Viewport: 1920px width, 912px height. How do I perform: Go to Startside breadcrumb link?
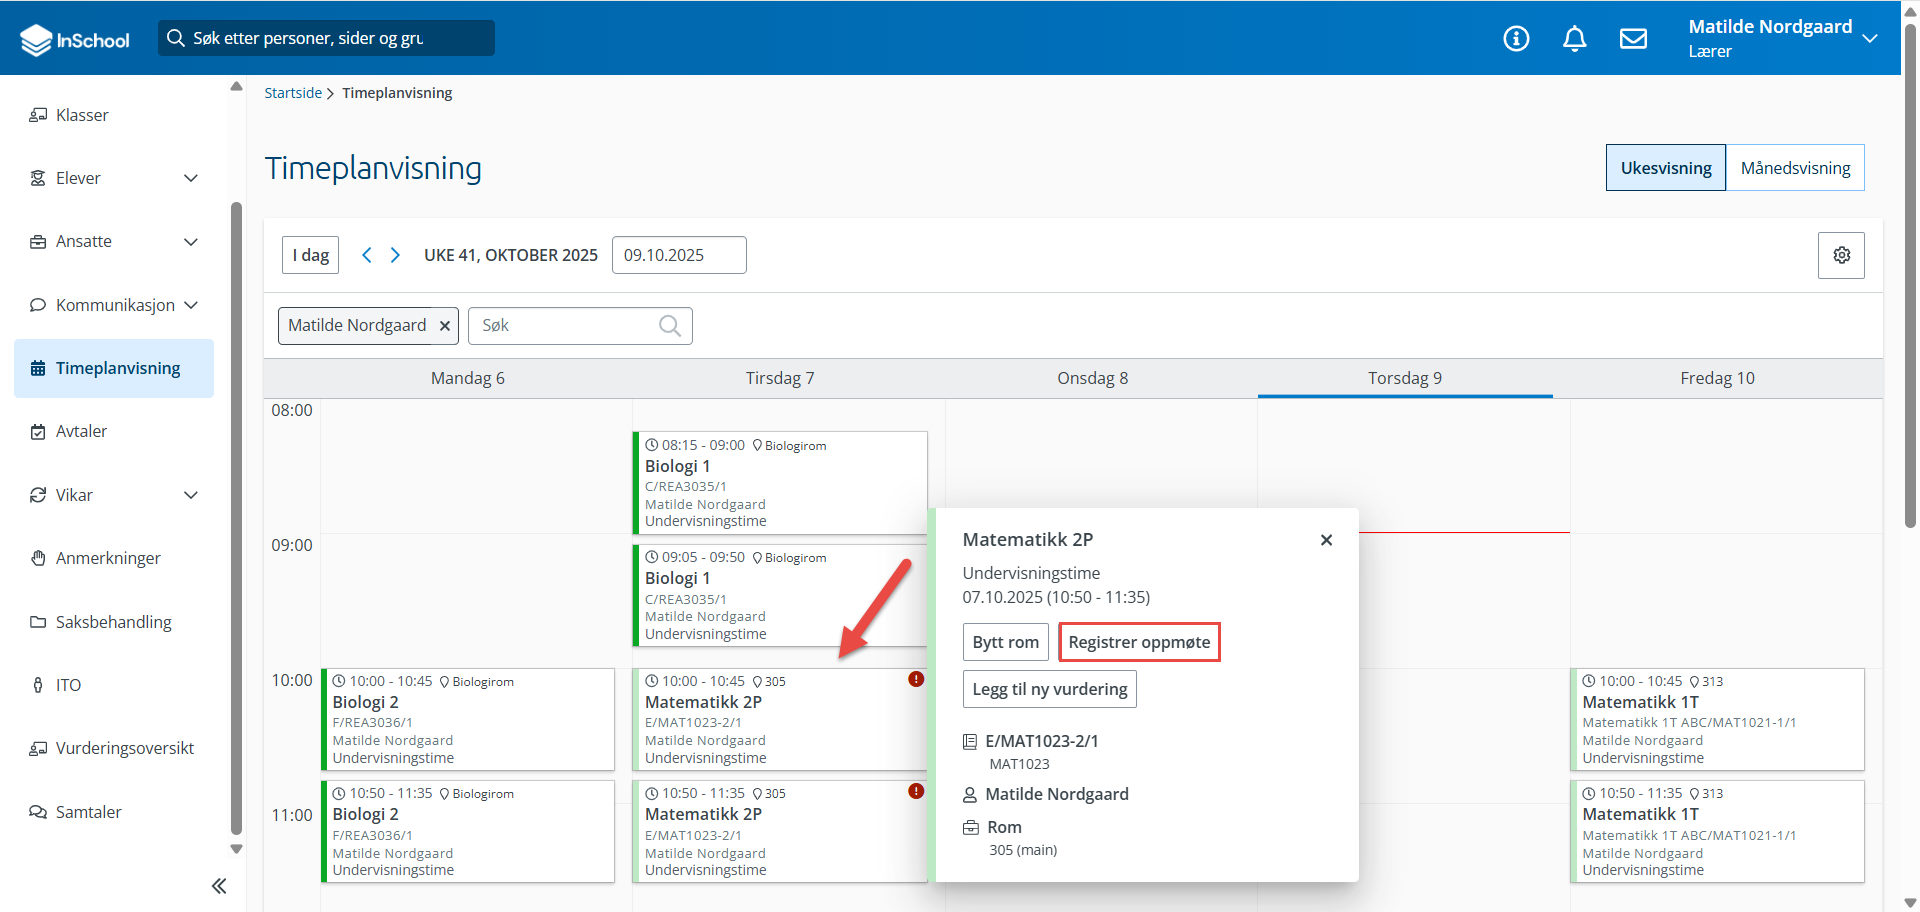[293, 93]
